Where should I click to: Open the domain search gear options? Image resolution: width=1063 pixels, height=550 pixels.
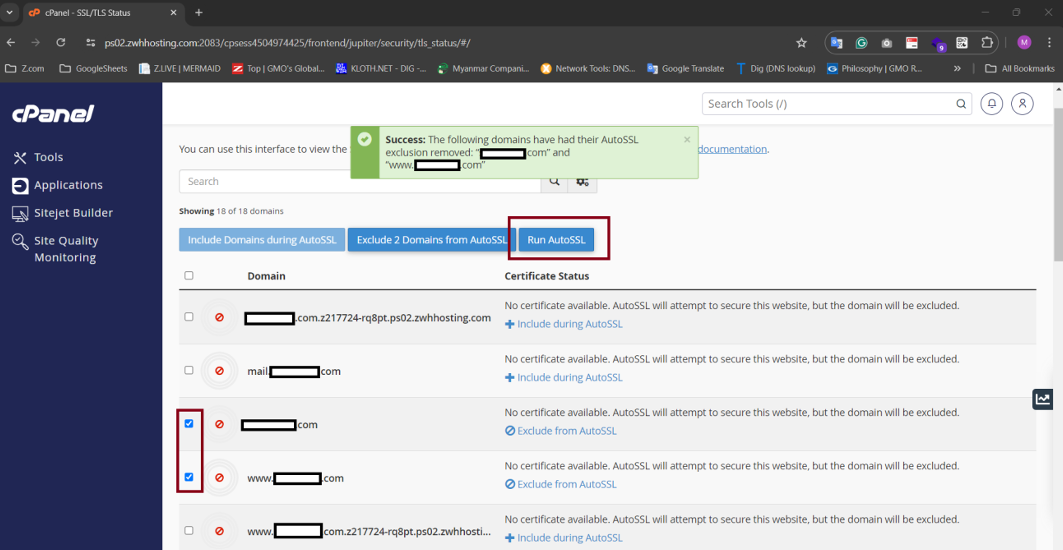pos(582,182)
